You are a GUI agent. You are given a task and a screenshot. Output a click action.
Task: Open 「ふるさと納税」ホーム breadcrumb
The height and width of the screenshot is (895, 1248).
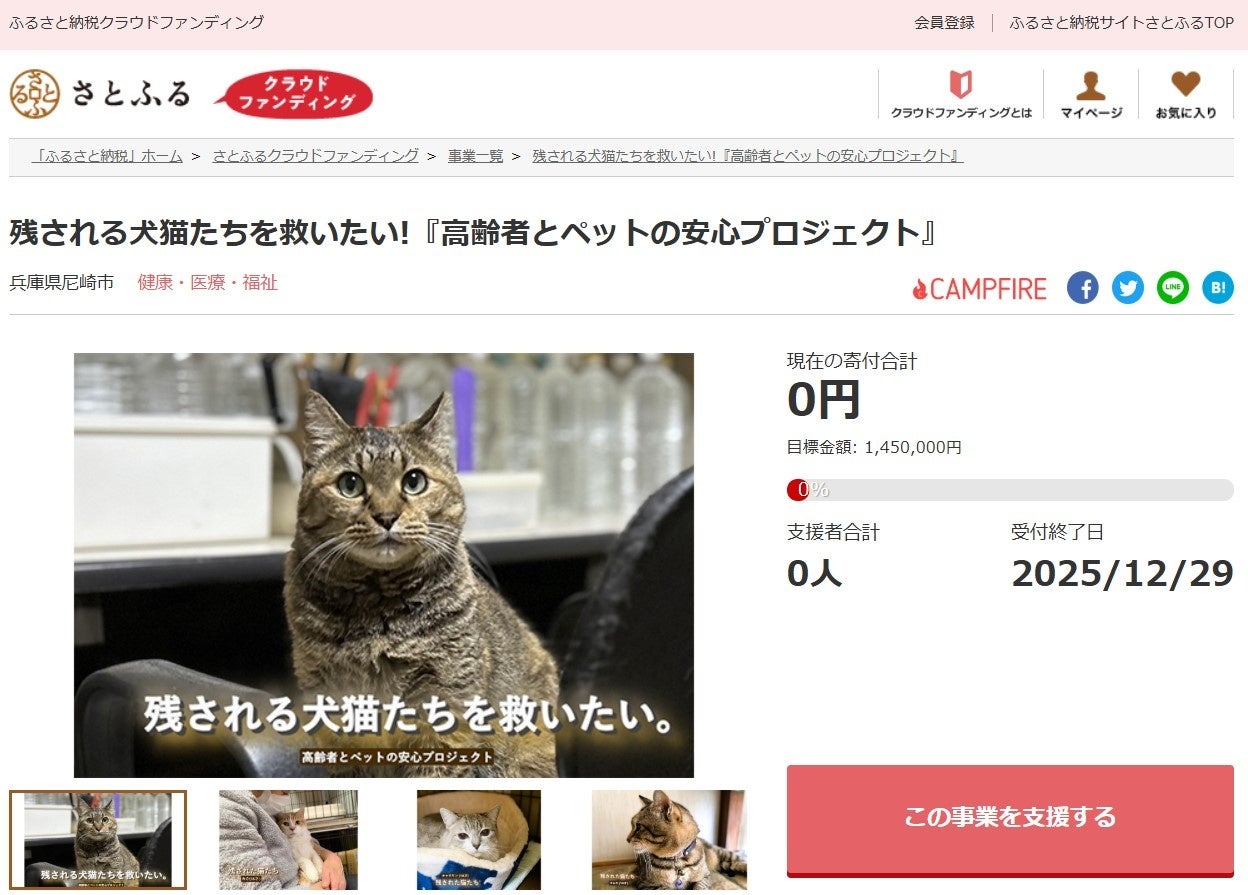[x=107, y=156]
